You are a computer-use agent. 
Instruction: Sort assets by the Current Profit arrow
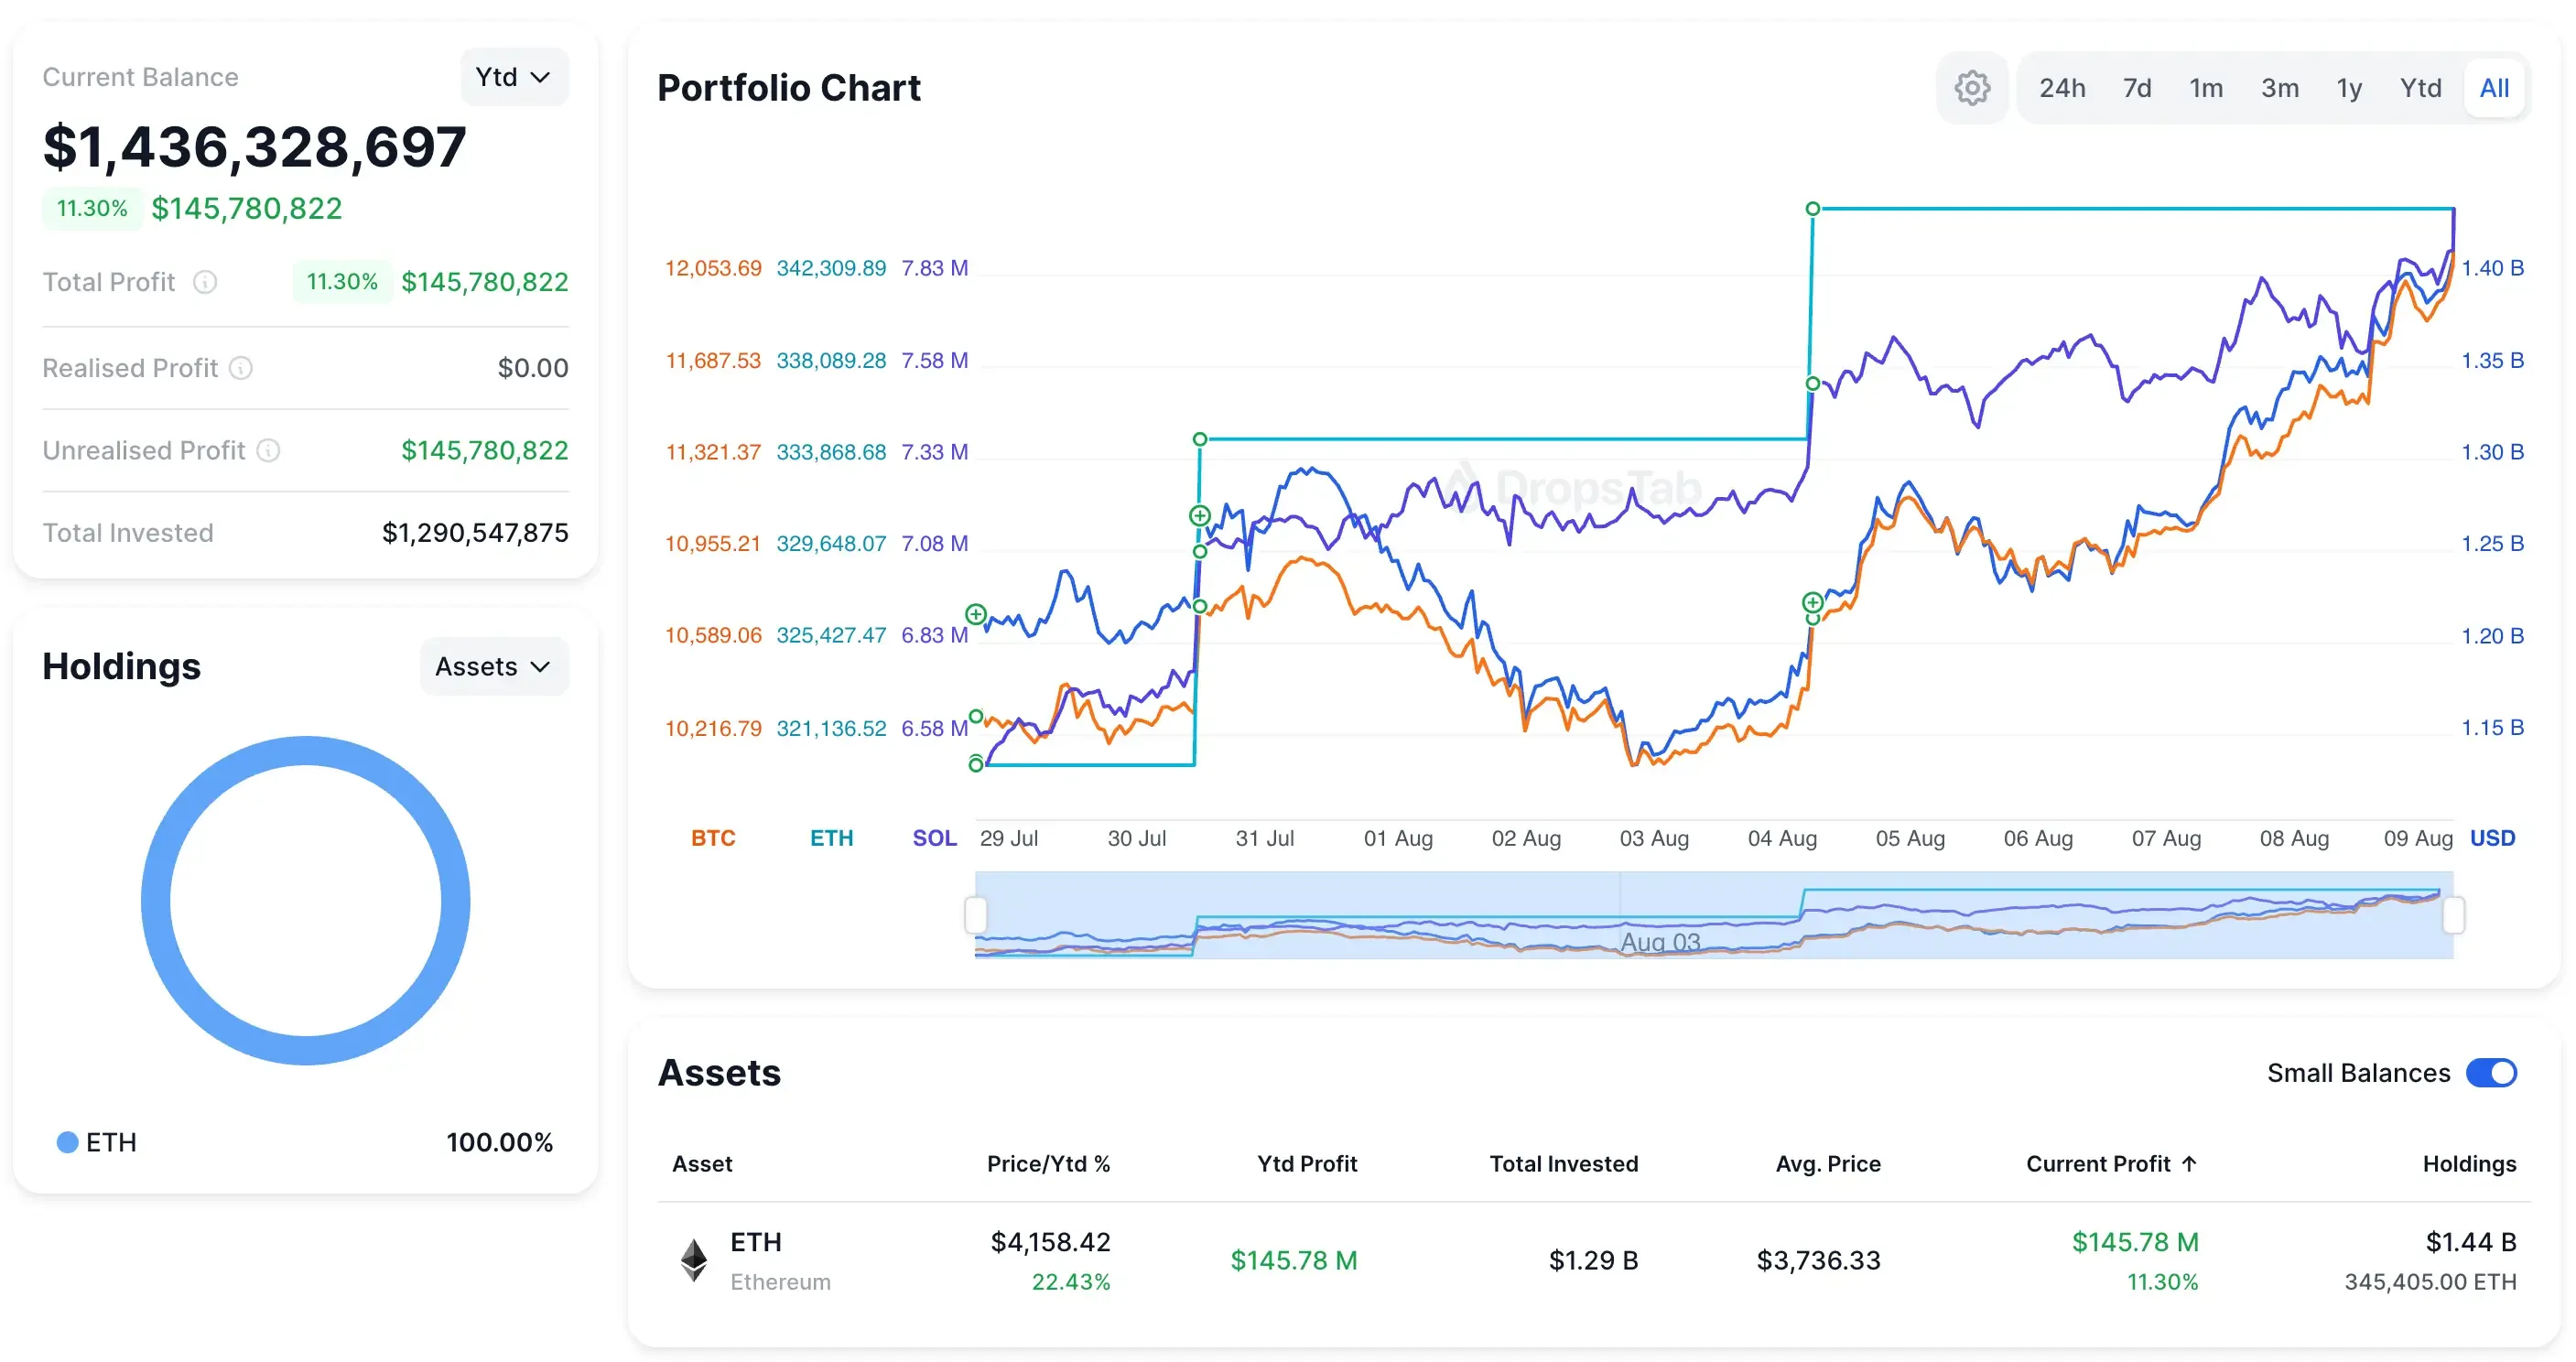coord(2189,1163)
